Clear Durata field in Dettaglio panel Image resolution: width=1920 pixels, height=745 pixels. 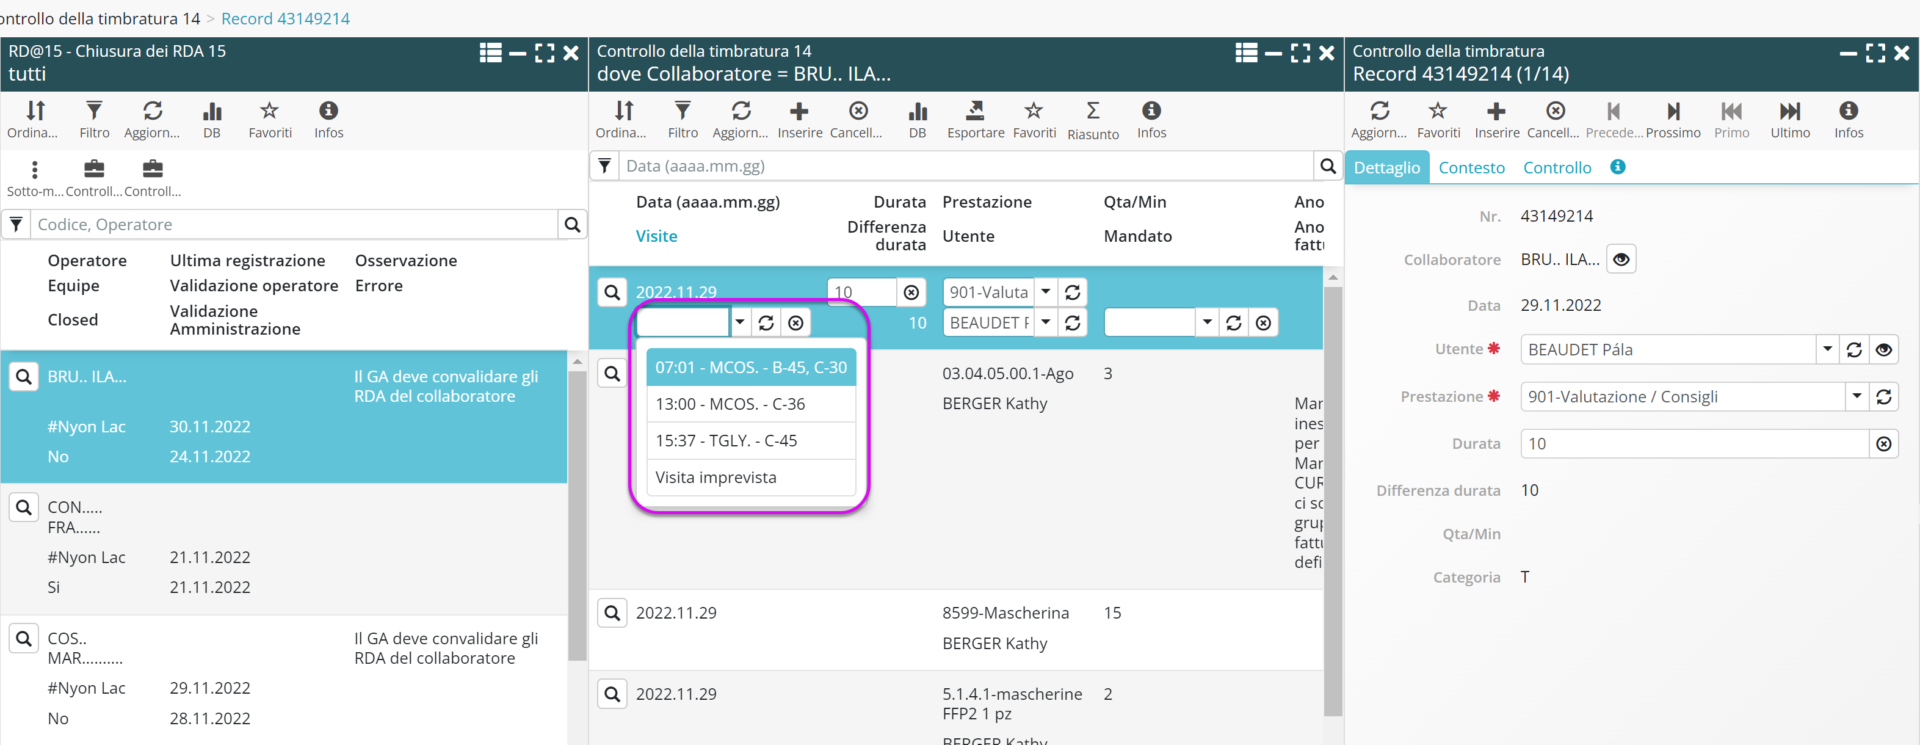point(1884,444)
